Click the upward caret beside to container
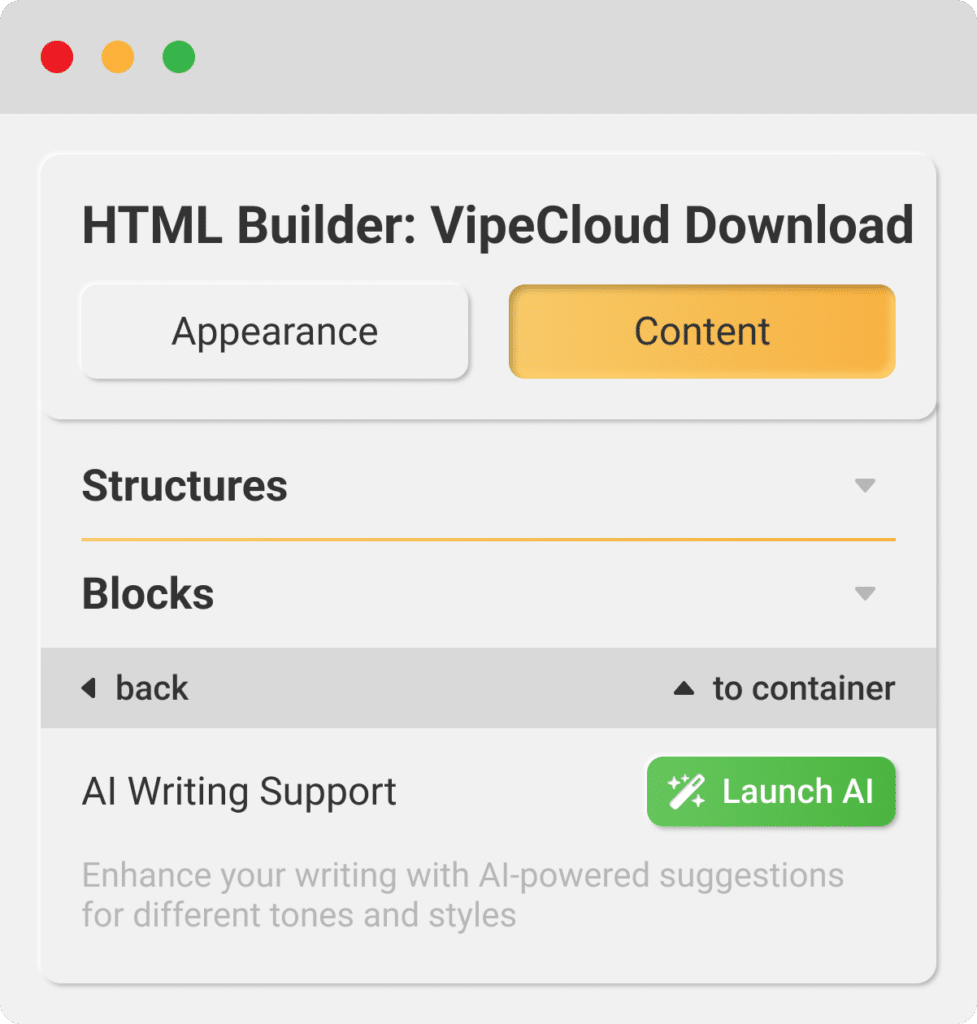This screenshot has height=1024, width=977. (684, 688)
